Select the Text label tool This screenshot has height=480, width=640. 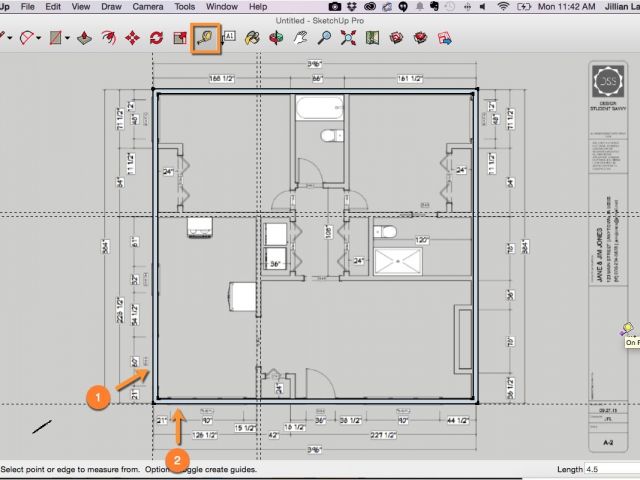tap(229, 38)
